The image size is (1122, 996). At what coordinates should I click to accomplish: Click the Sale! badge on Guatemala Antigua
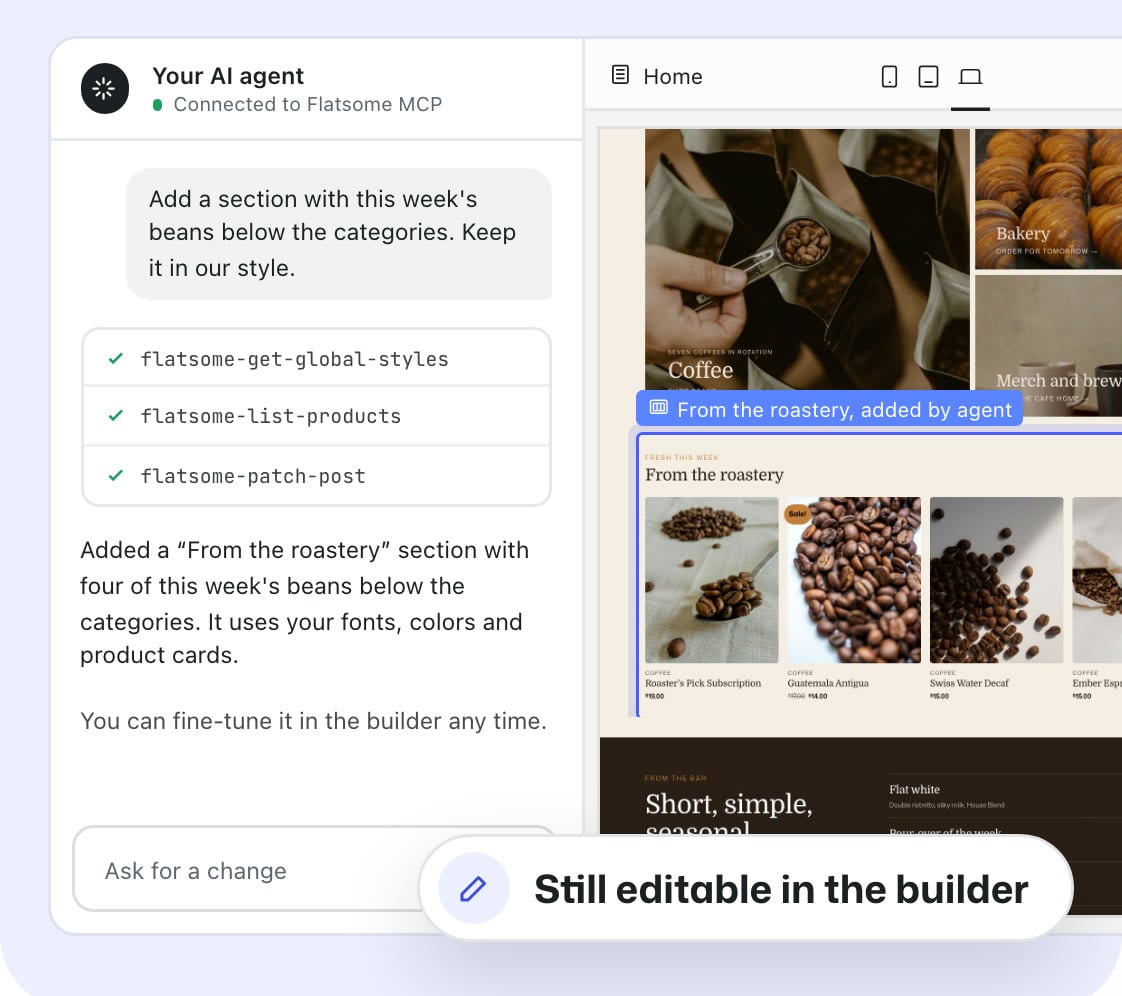(797, 514)
